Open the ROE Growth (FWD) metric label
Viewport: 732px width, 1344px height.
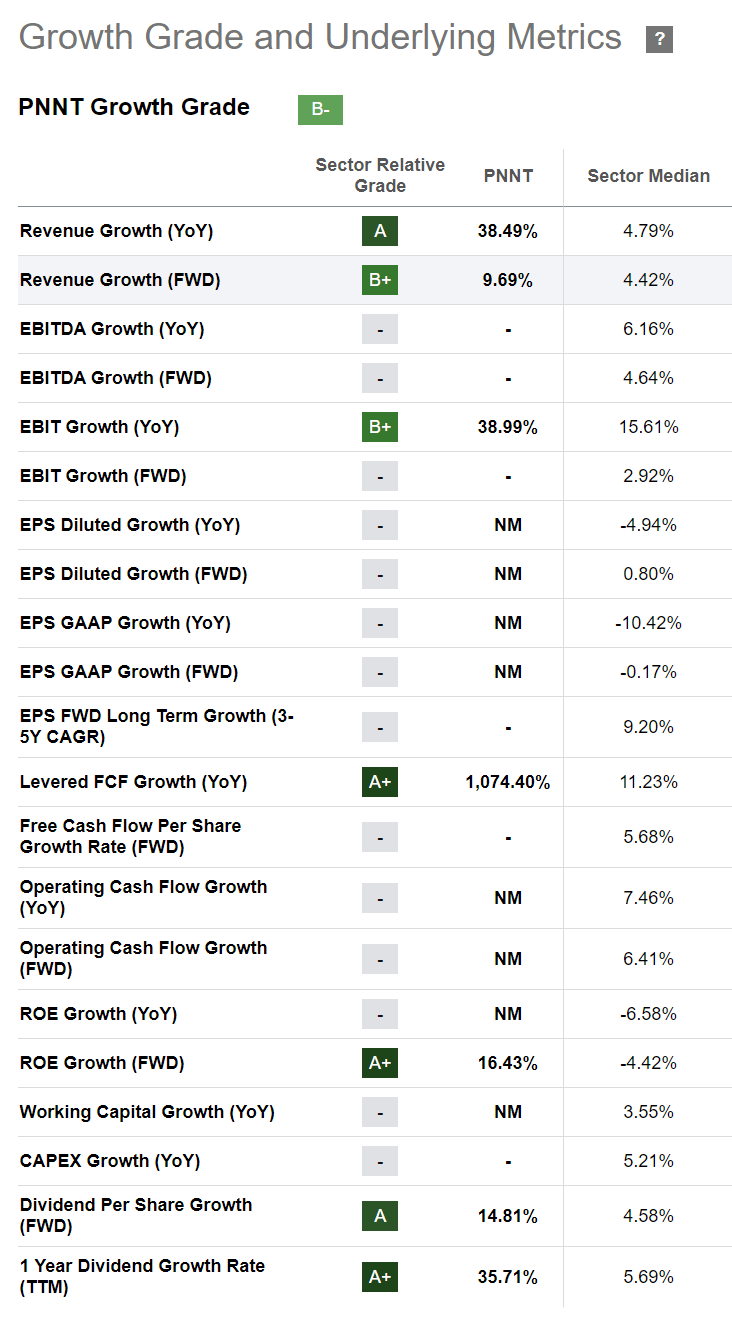pyautogui.click(x=102, y=1063)
